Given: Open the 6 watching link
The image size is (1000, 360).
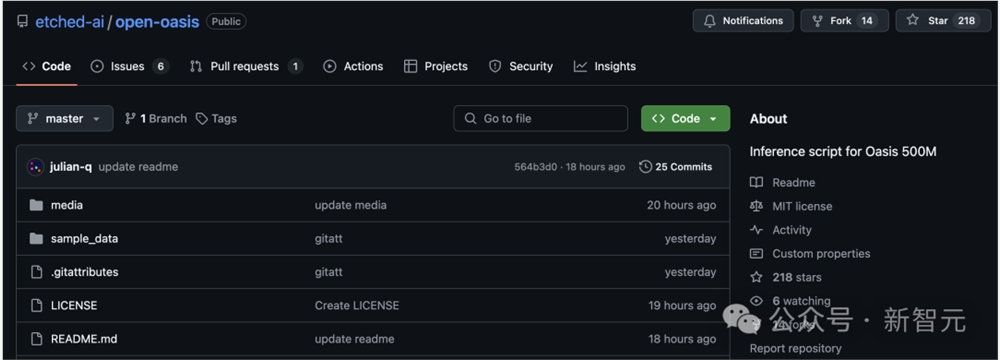Looking at the screenshot, I should pyautogui.click(x=801, y=301).
